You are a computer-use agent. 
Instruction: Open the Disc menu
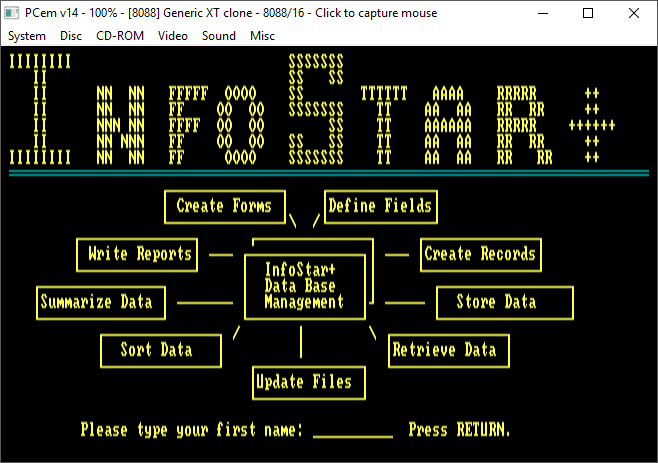[70, 36]
